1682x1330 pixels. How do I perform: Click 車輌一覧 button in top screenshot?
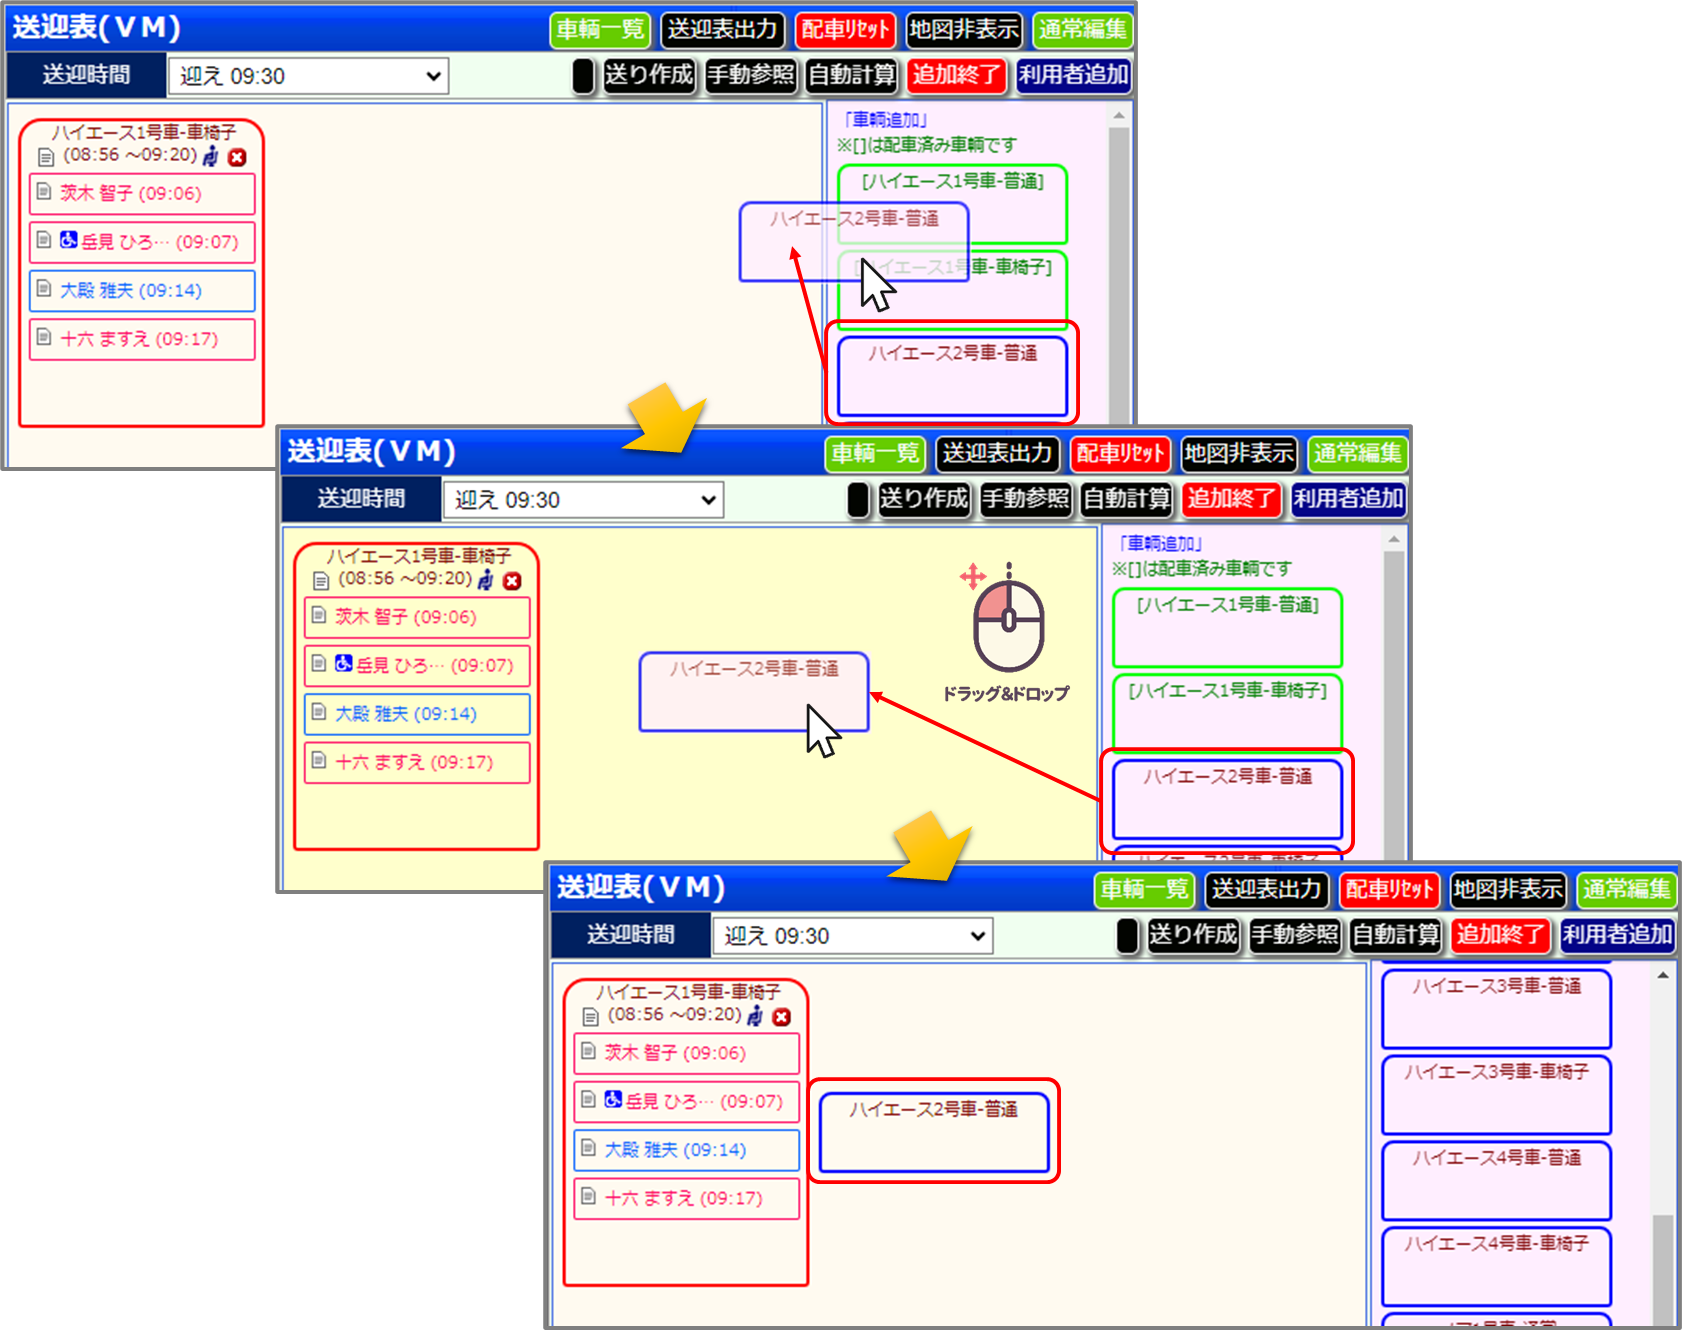pyautogui.click(x=600, y=30)
